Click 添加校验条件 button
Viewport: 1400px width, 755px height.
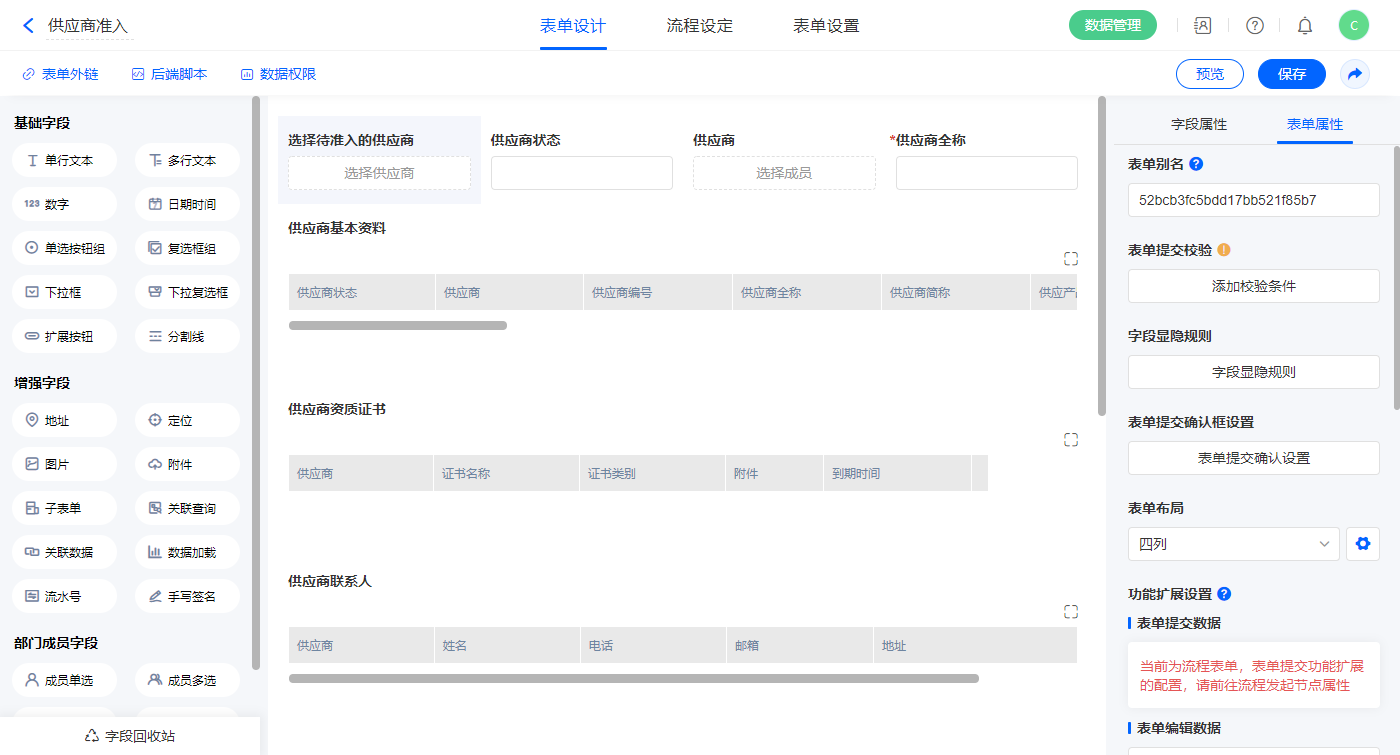click(1253, 286)
